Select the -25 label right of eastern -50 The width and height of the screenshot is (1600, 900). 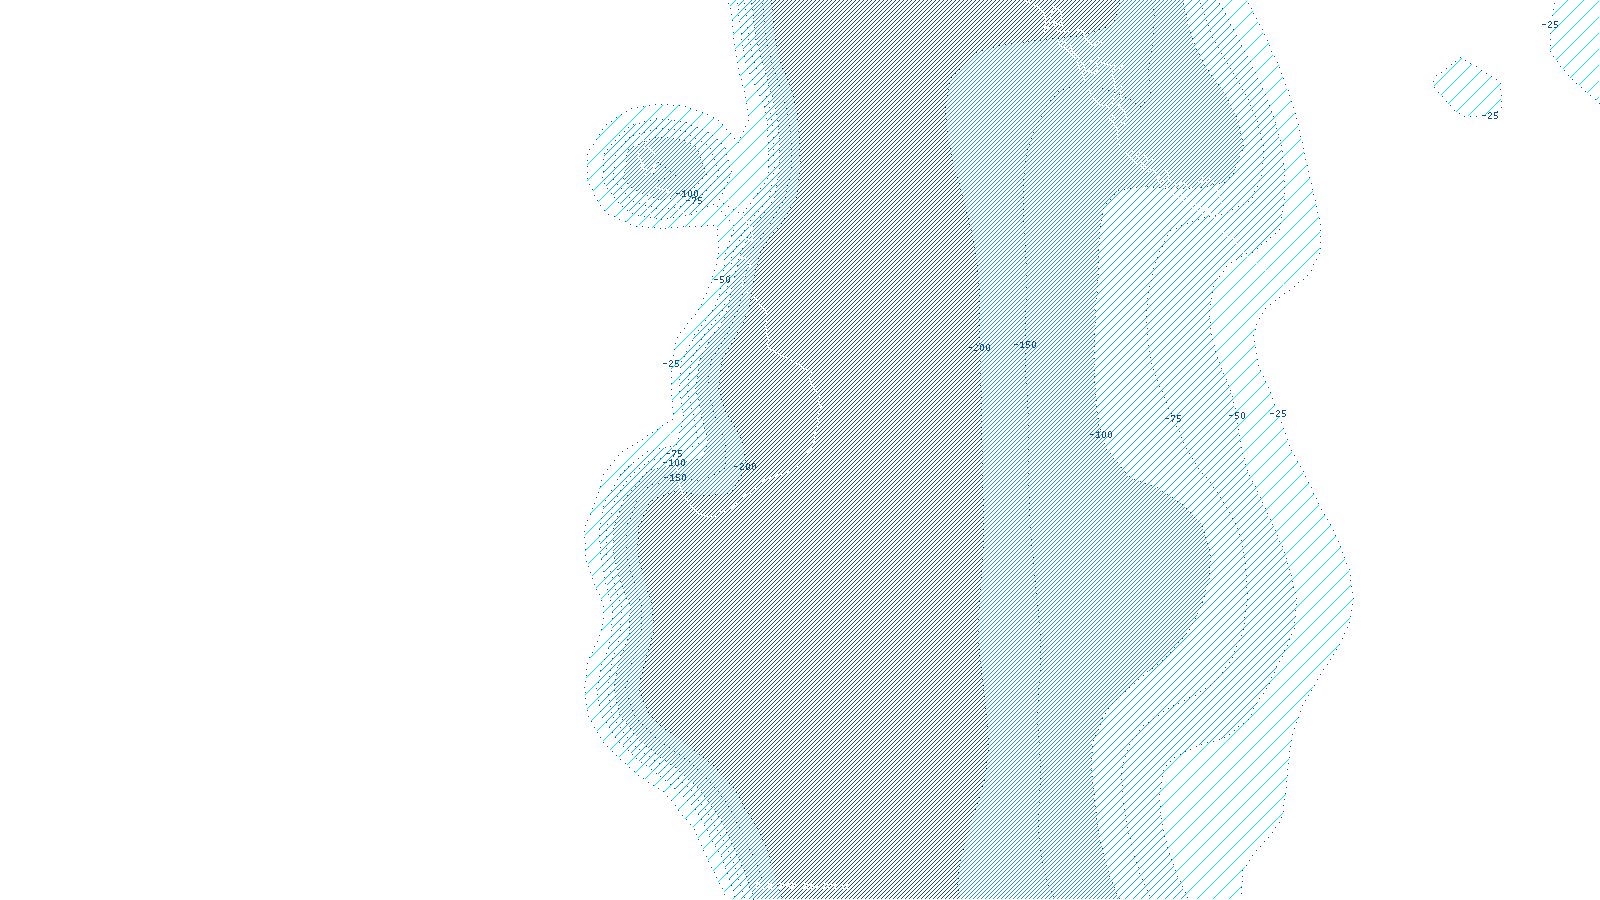pos(1278,414)
